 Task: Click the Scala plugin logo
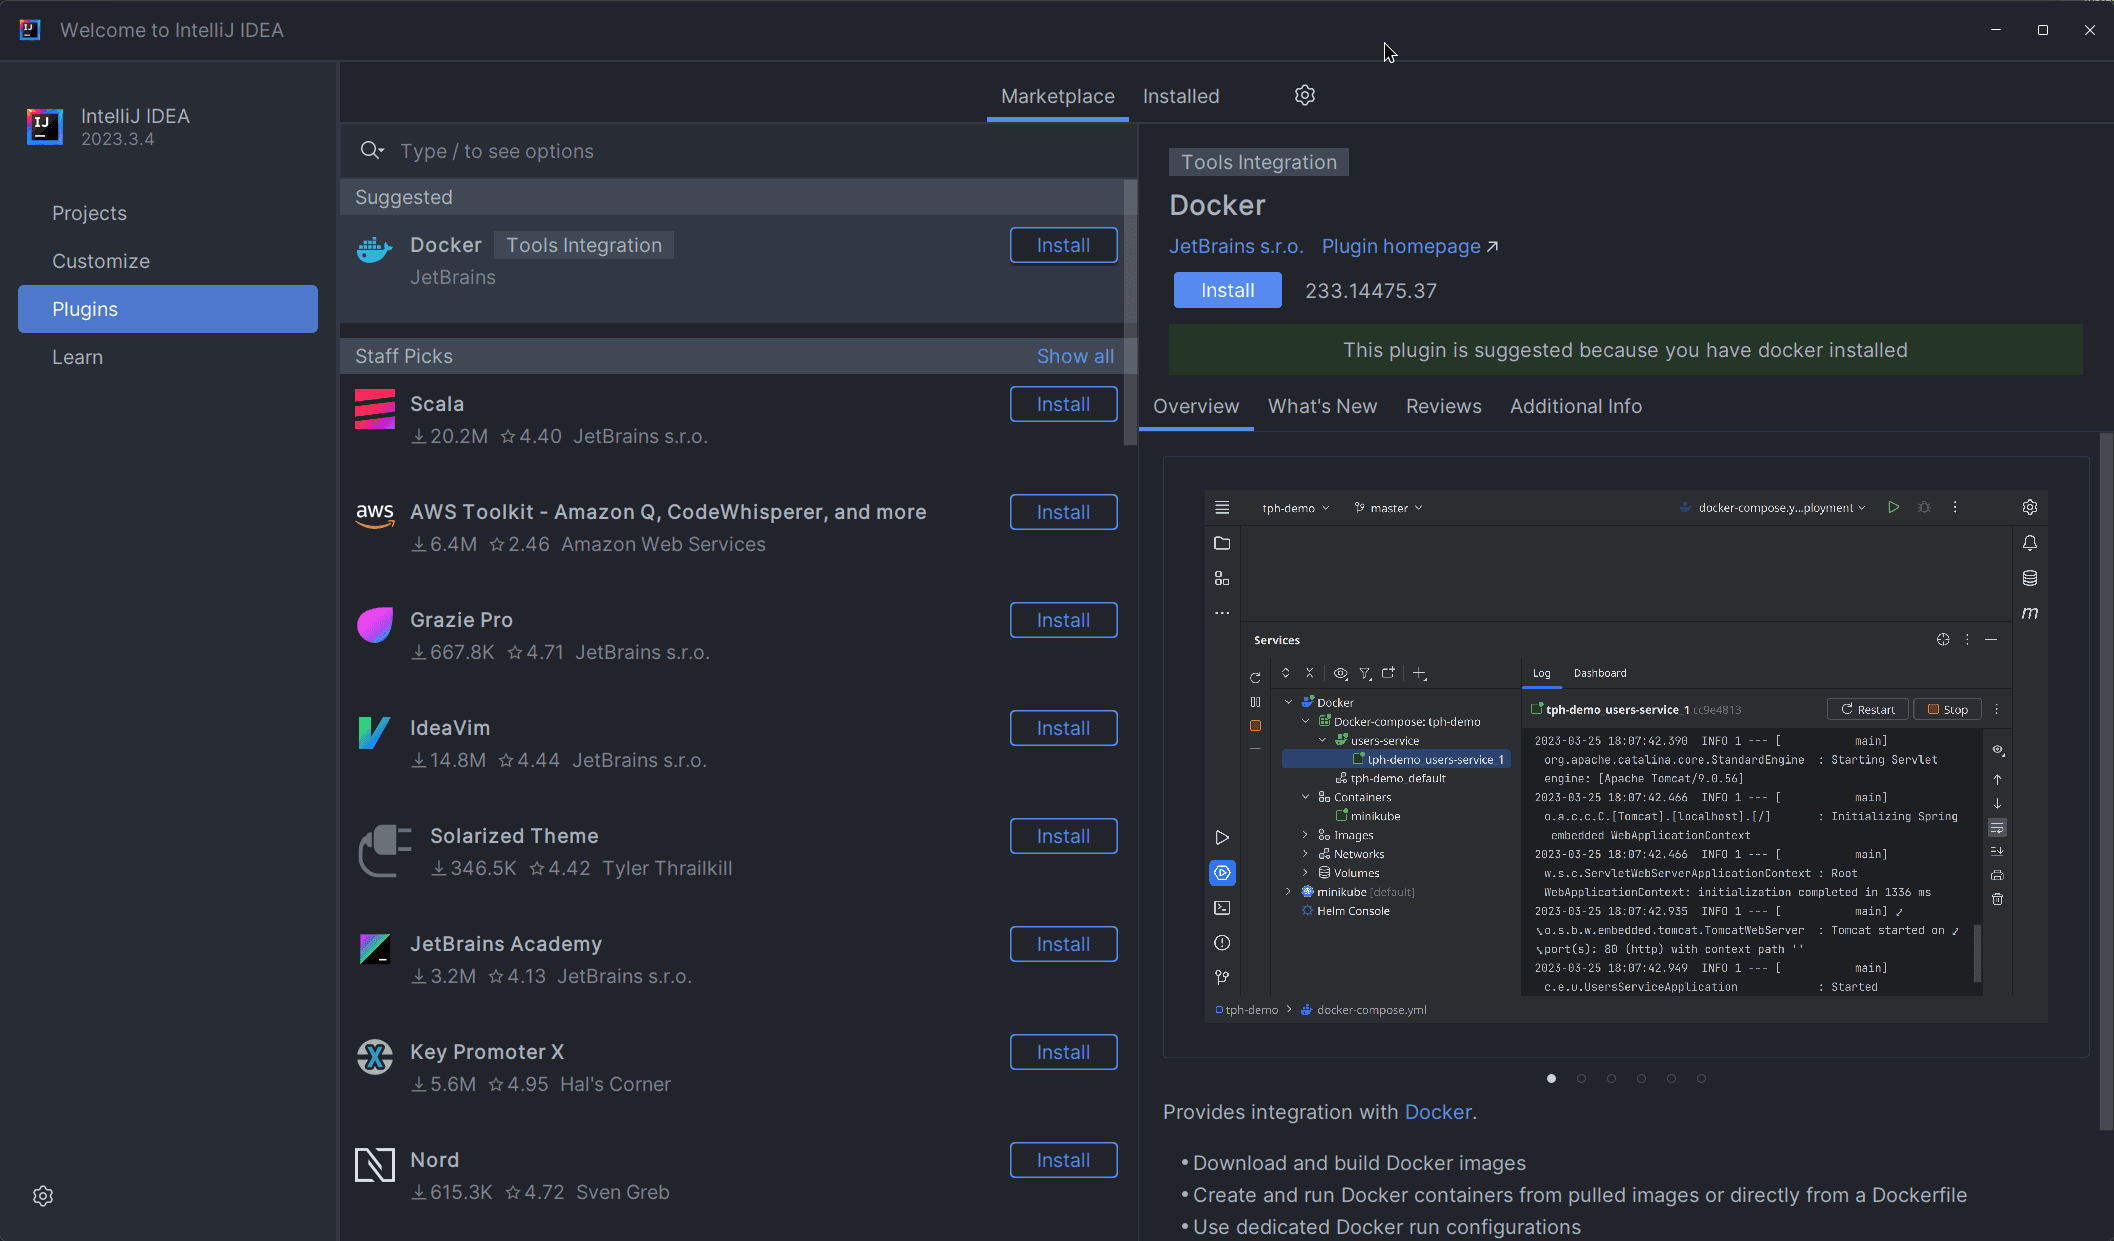click(x=375, y=409)
